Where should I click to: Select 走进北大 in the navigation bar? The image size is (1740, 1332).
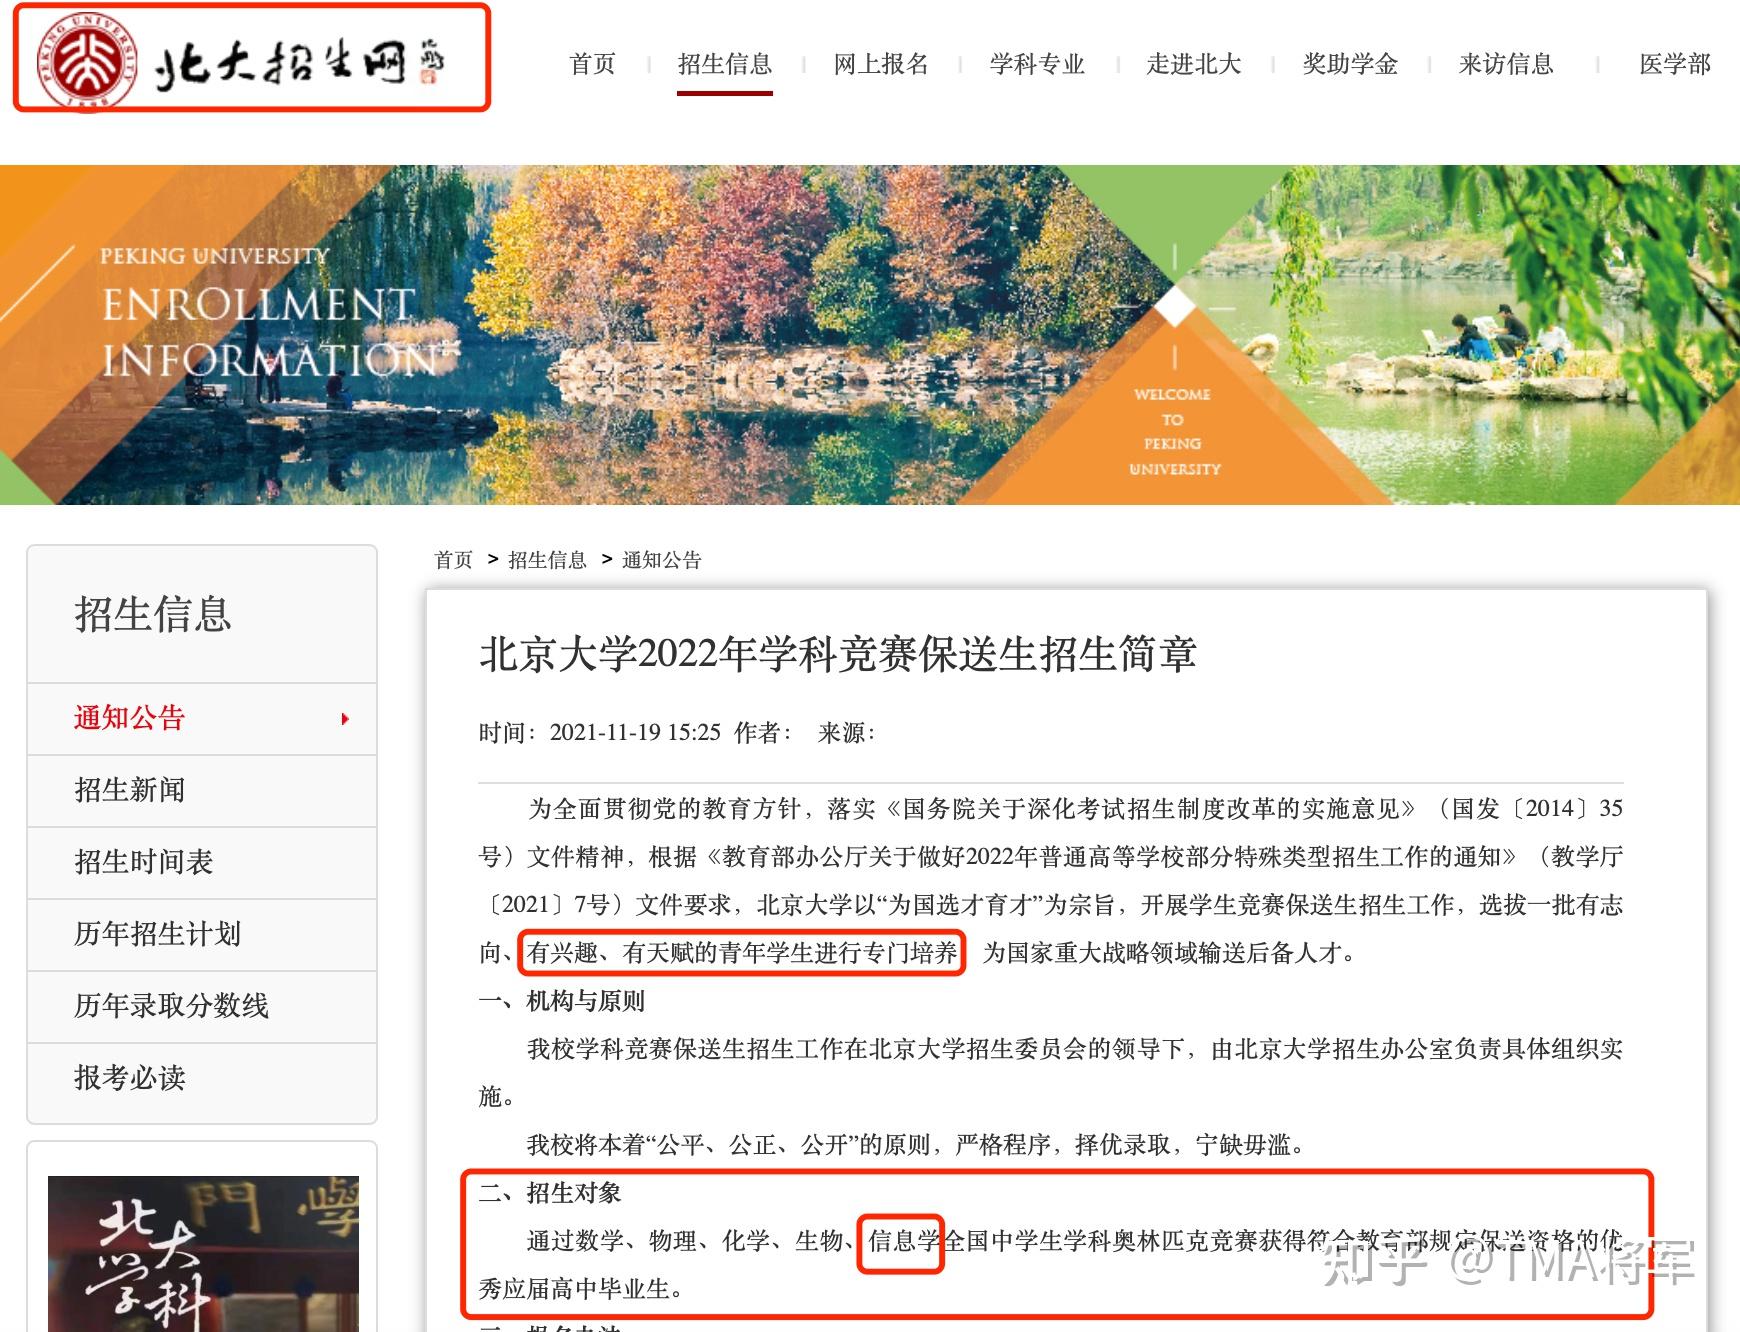pyautogui.click(x=1193, y=64)
